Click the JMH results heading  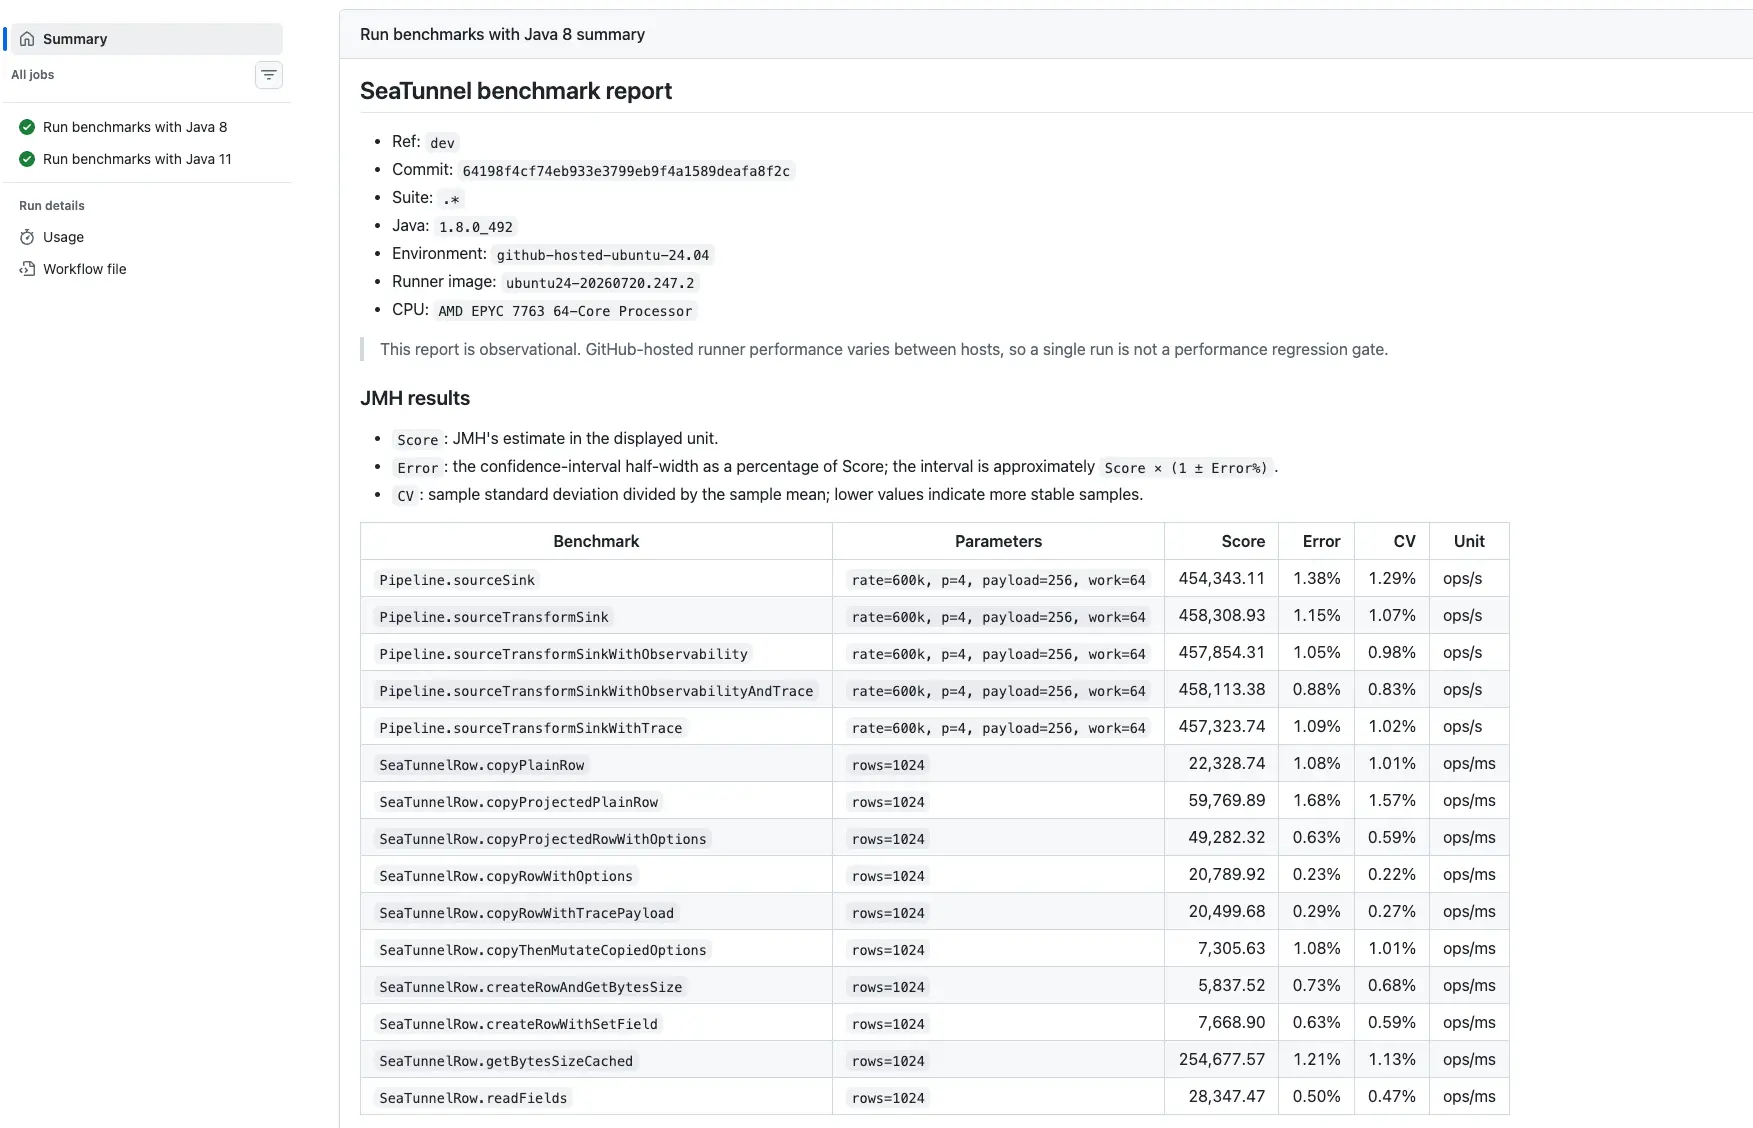tap(415, 398)
